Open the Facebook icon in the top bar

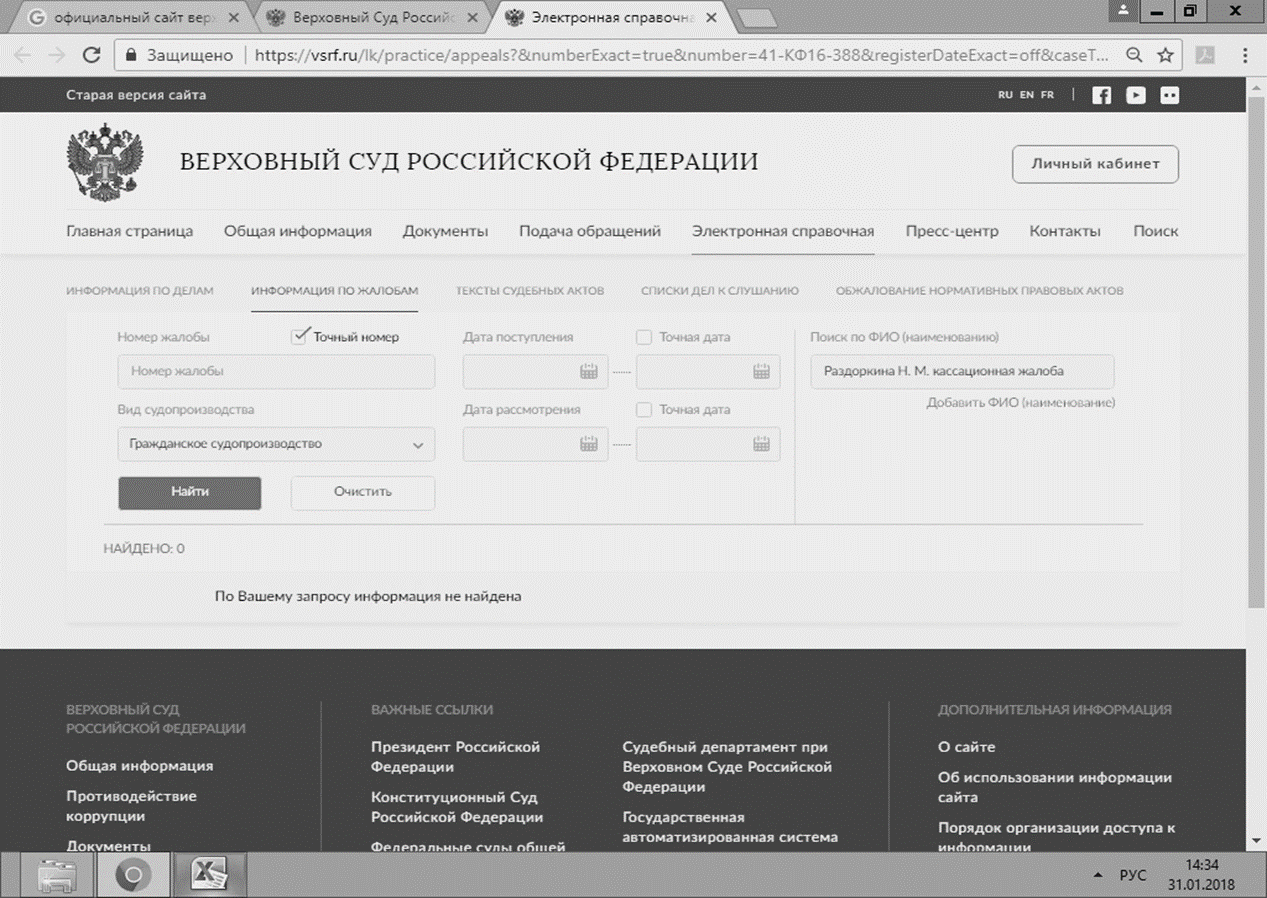coord(1101,95)
